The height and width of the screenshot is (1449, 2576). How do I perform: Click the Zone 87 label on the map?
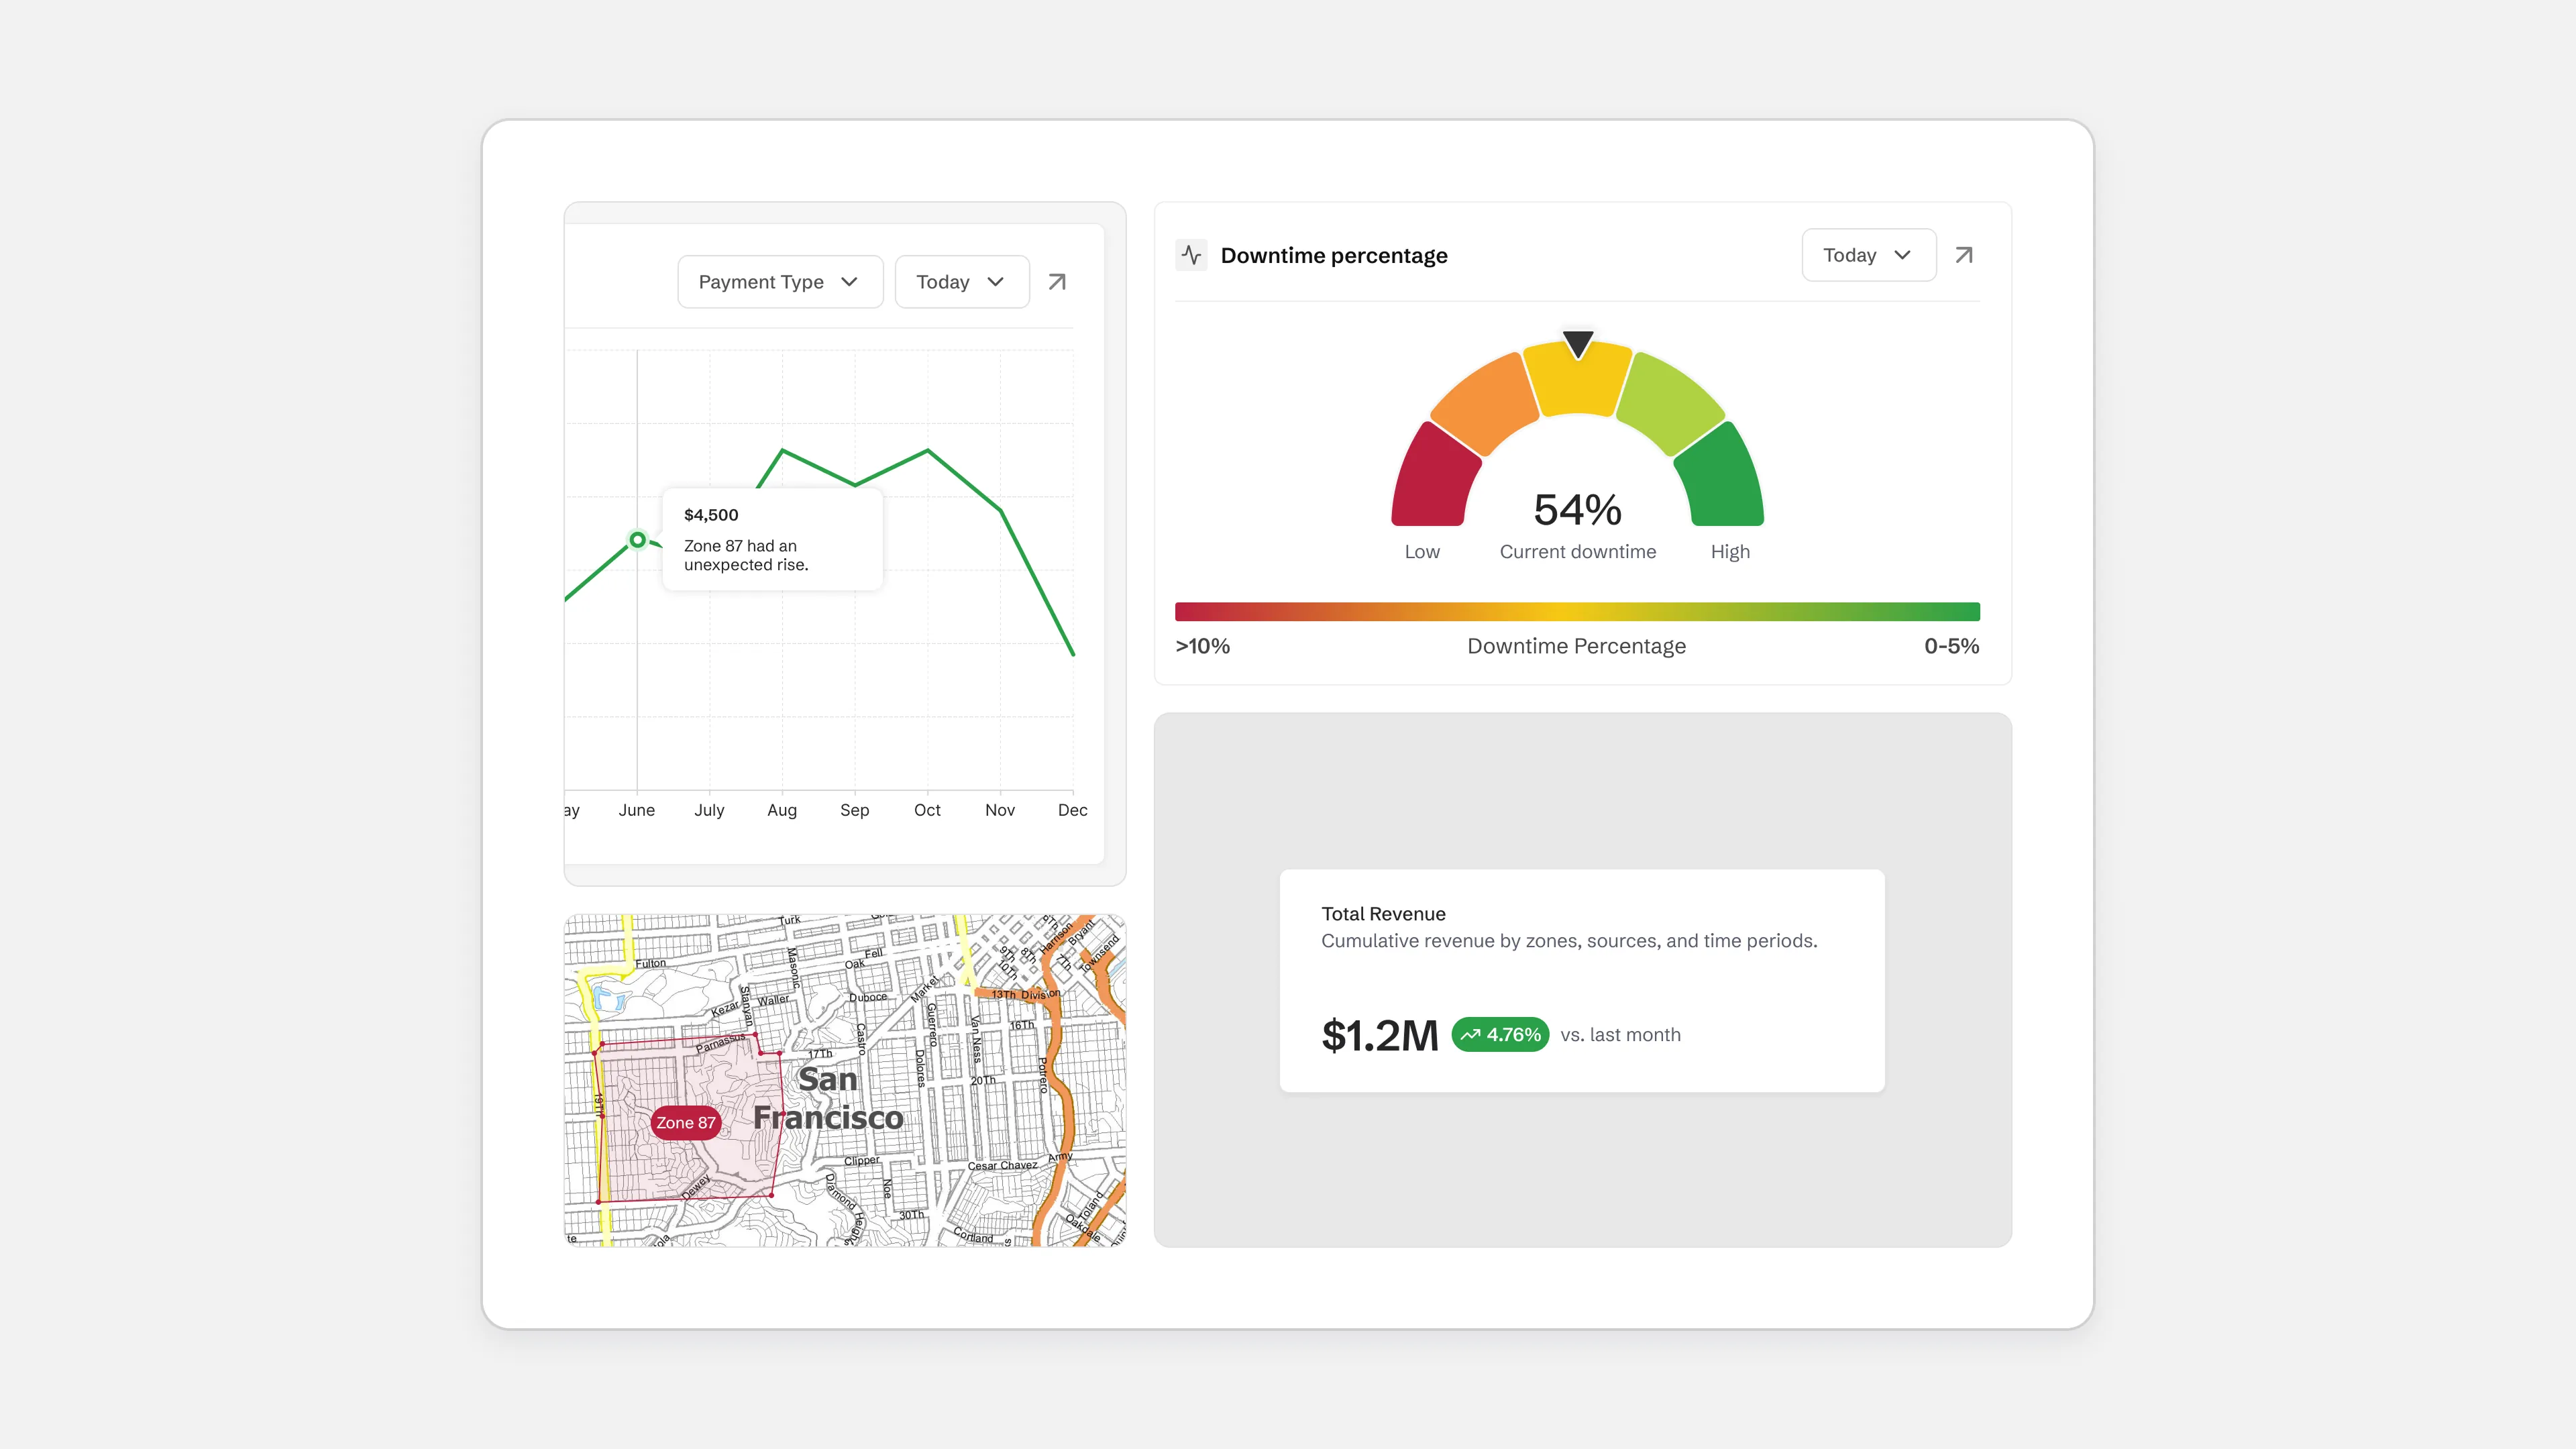[686, 1123]
